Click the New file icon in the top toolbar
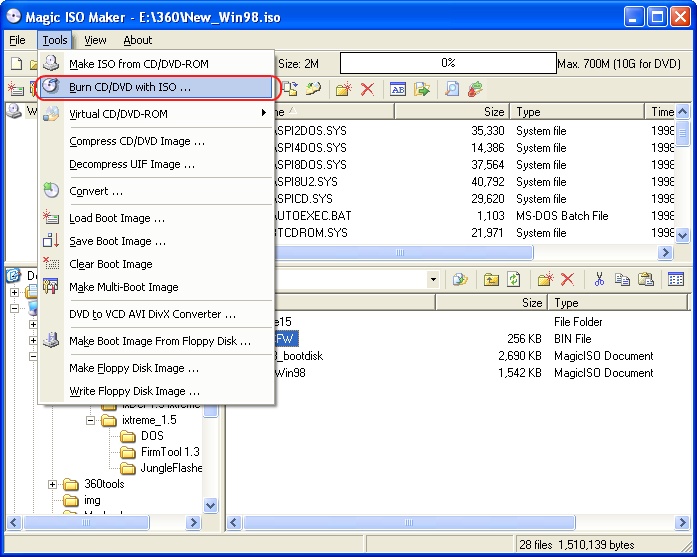This screenshot has height=557, width=697. (16, 64)
